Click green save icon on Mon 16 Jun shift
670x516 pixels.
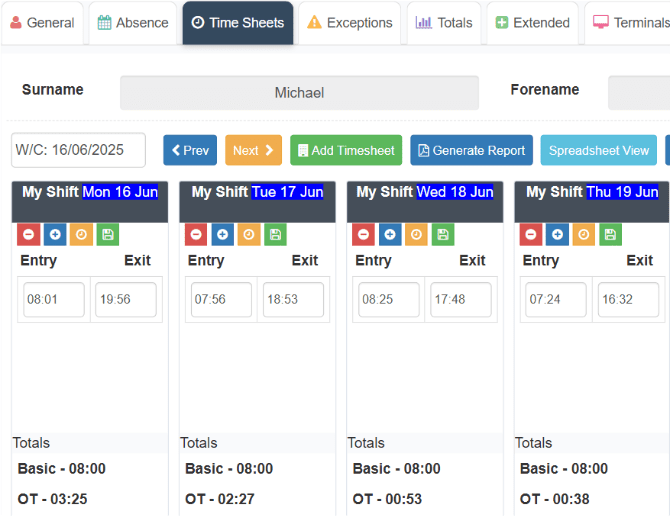coord(107,235)
